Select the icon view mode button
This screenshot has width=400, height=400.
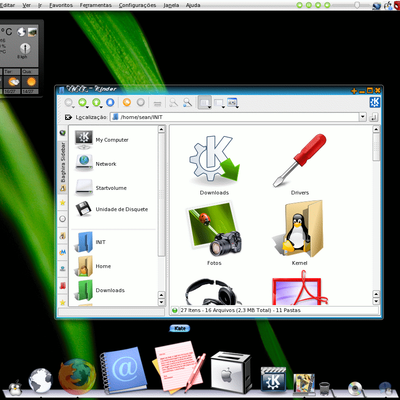coord(205,103)
